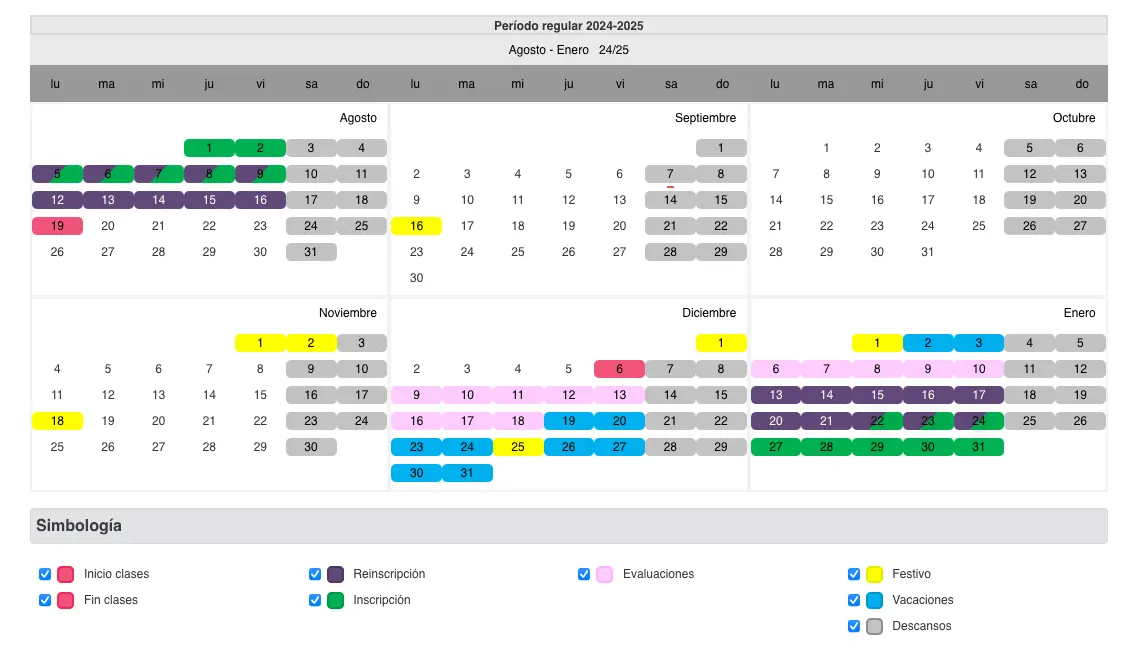Viewport: 1137px width, 648px height.
Task: Select yellow November 18 holiday
Action: (57, 421)
